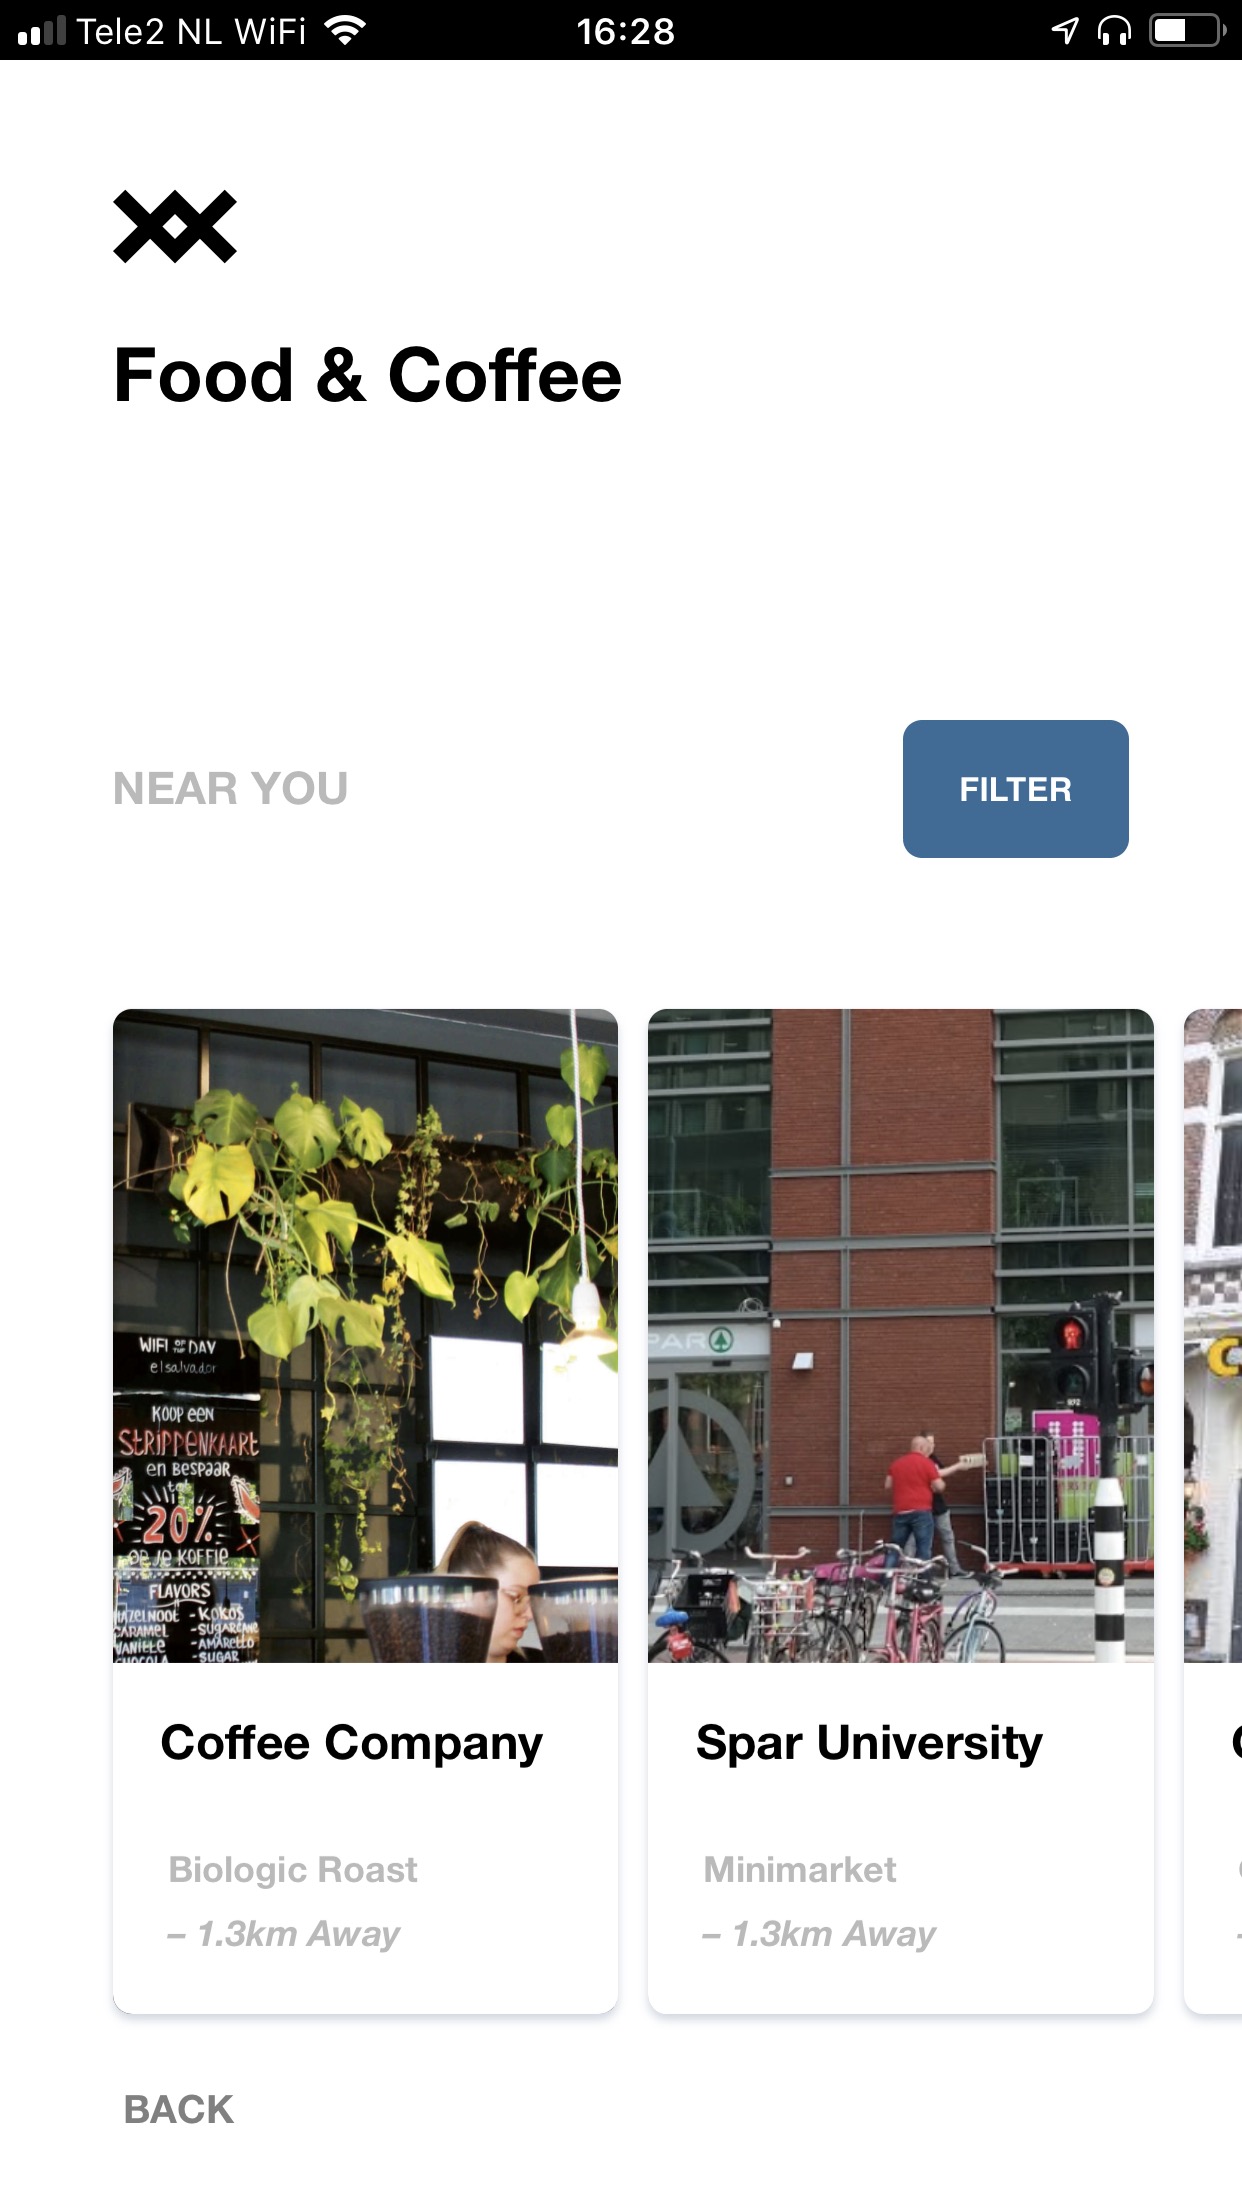Select the Biologic Roast subtitle
1242x2208 pixels.
point(293,1869)
